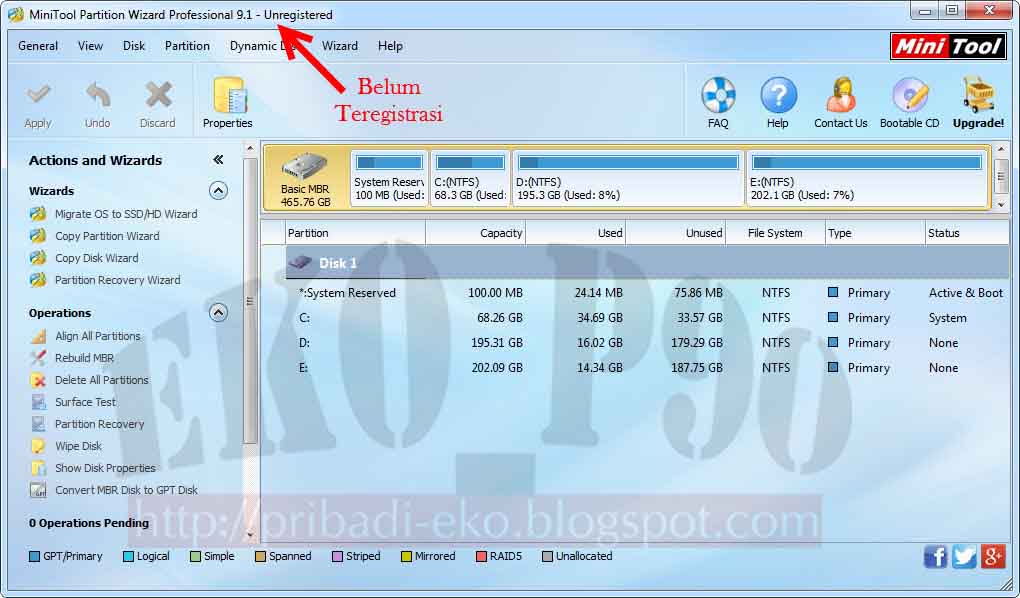
Task: Select the Disk 1 row
Action: point(647,263)
